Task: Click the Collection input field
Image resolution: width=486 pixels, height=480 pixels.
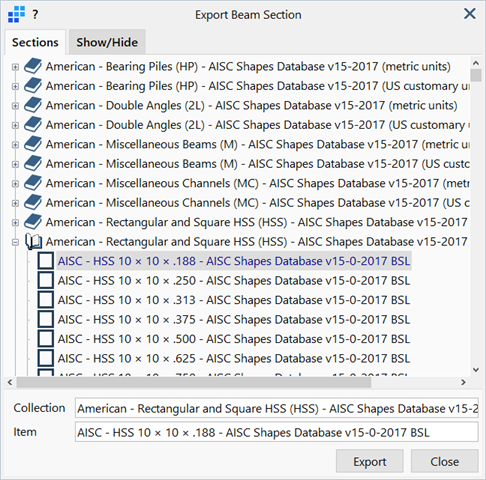Action: (277, 408)
